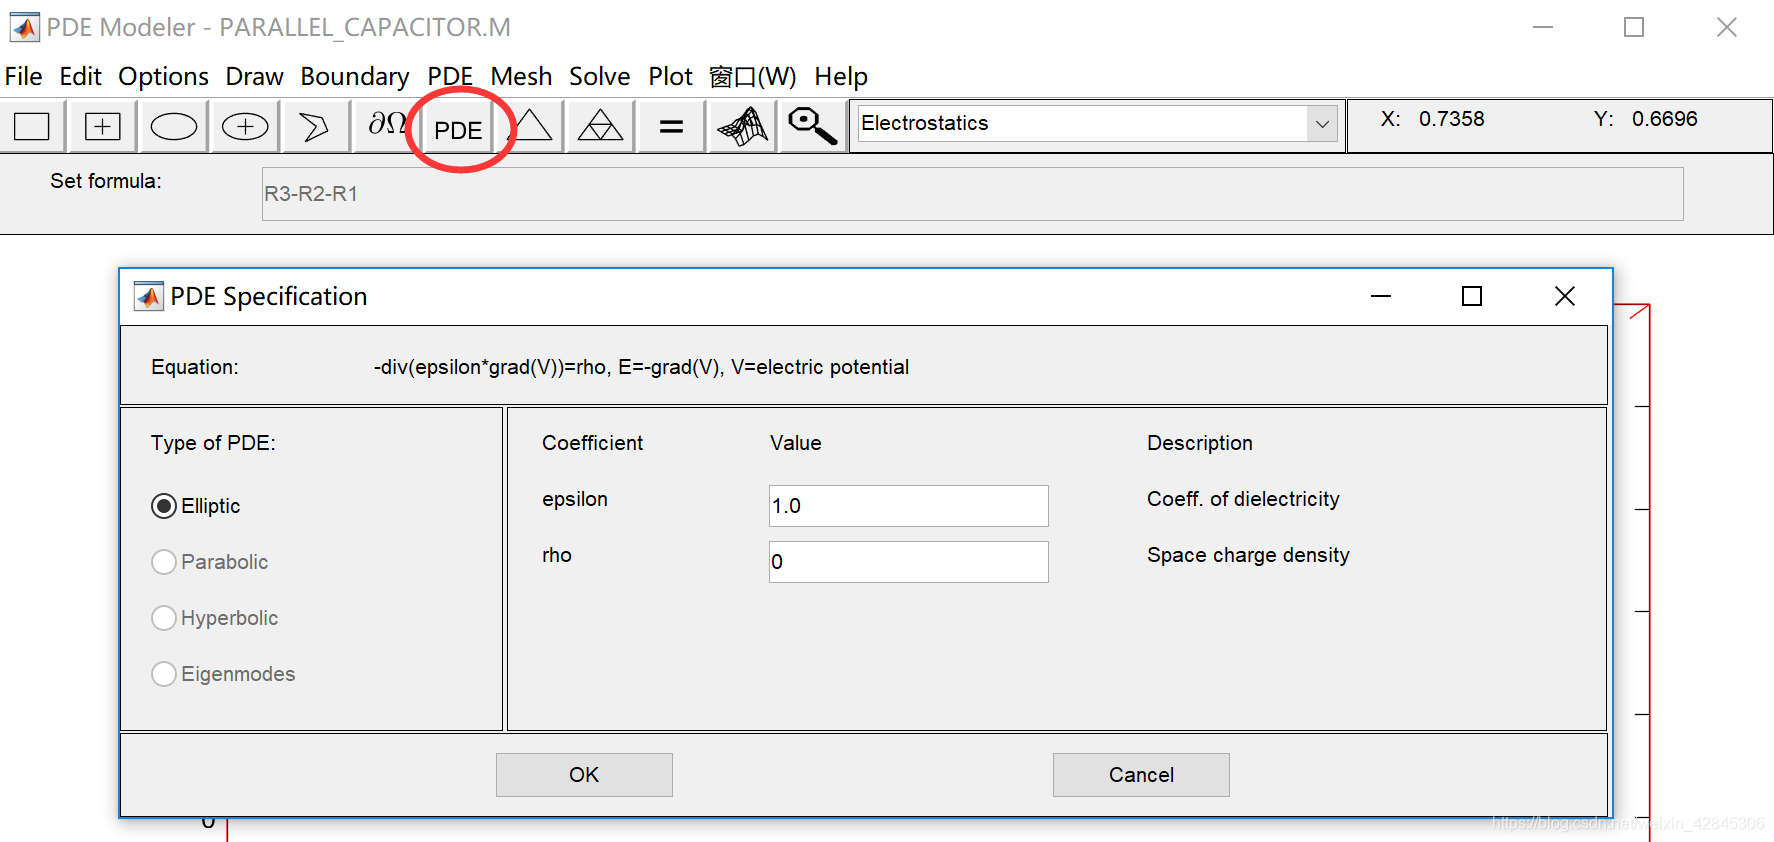Close the PDE Specification dialog

pos(1565,296)
